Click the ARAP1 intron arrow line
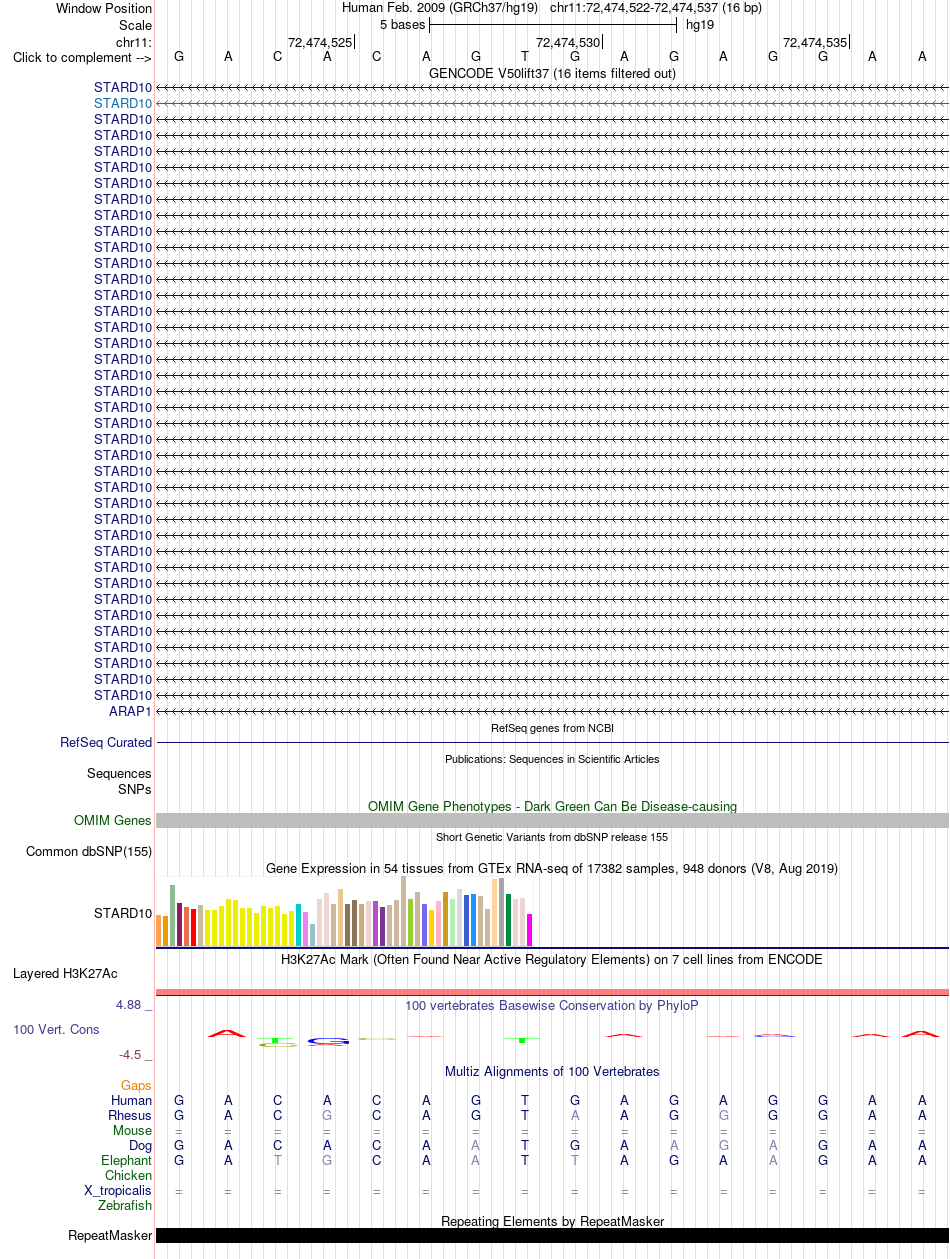The image size is (950, 1259). pyautogui.click(x=552, y=711)
